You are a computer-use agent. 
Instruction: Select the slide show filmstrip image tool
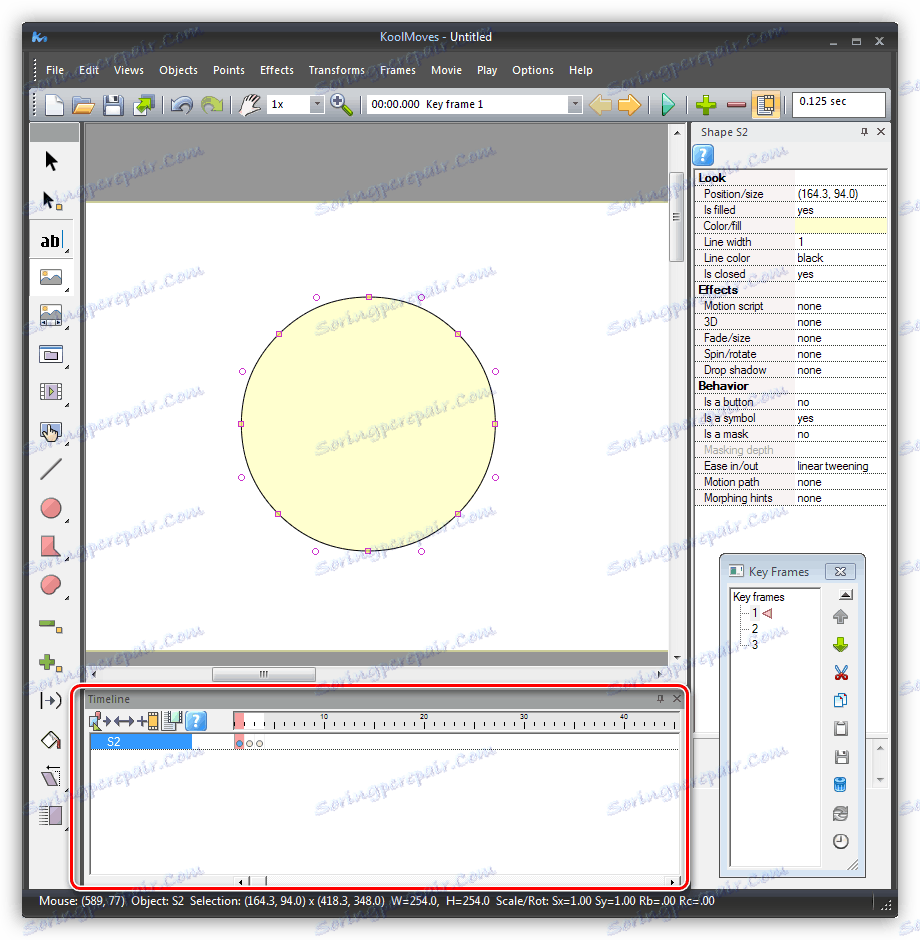click(51, 315)
